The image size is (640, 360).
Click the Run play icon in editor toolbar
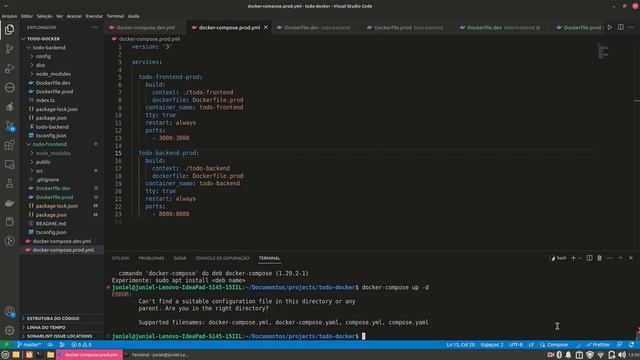coord(610,27)
